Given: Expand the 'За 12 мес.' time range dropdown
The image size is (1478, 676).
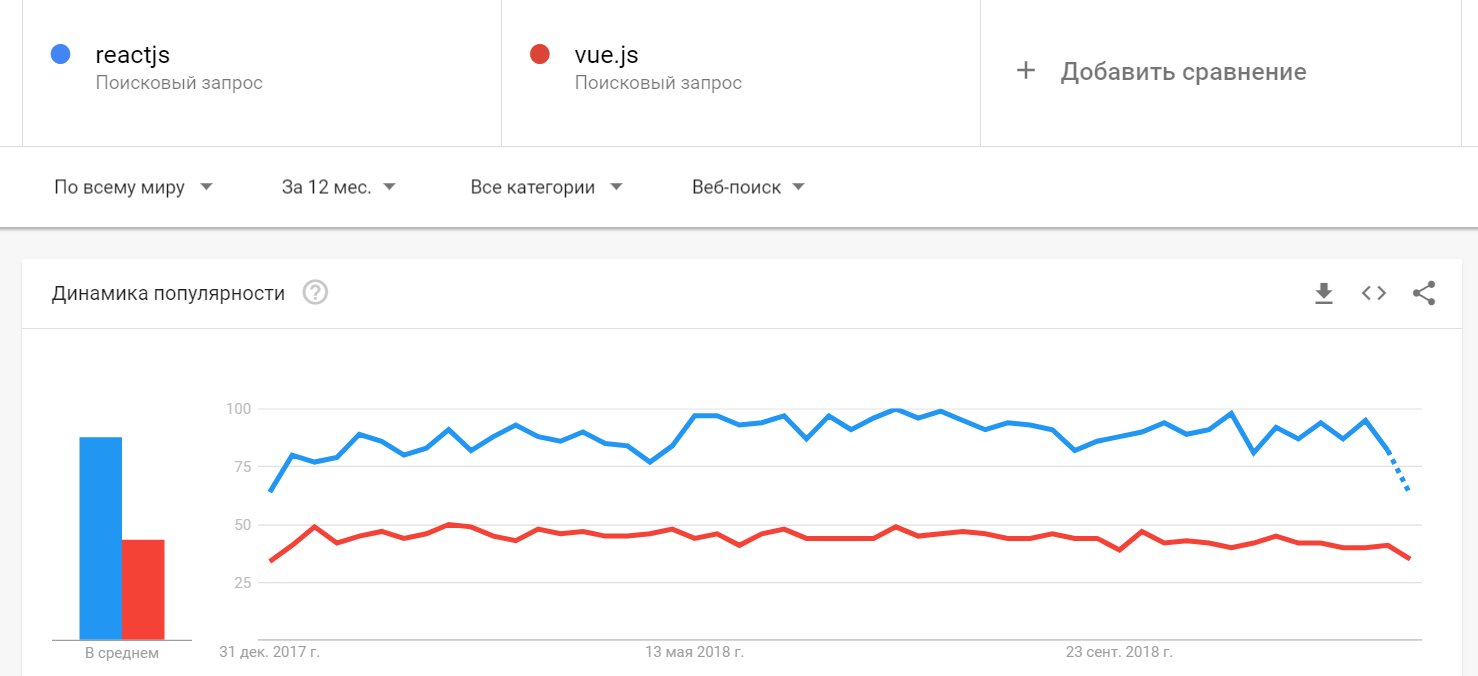Looking at the screenshot, I should 338,187.
